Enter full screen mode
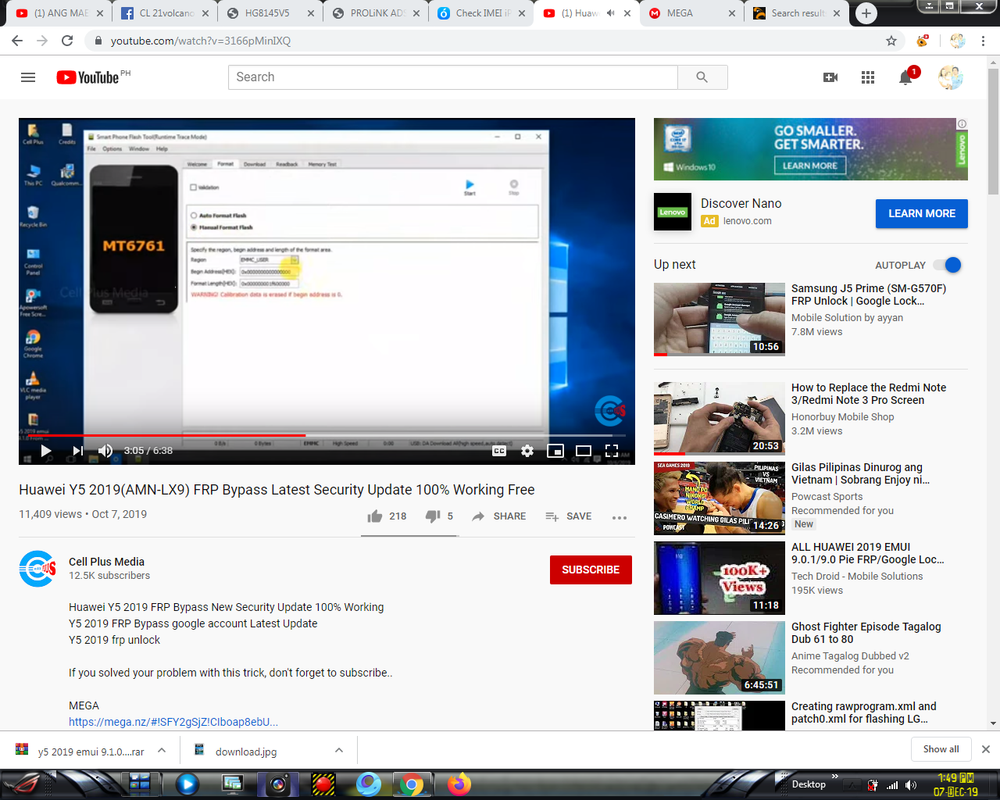Image resolution: width=1000 pixels, height=800 pixels. tap(612, 451)
